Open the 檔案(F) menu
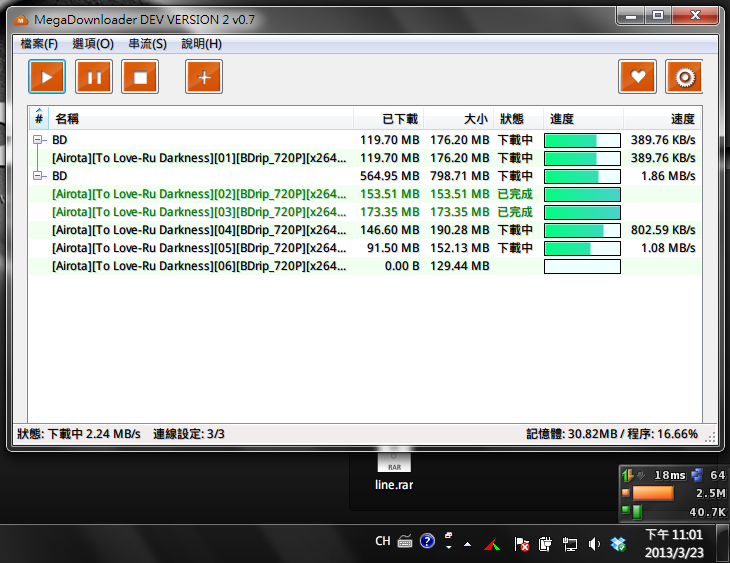 pyautogui.click(x=39, y=44)
